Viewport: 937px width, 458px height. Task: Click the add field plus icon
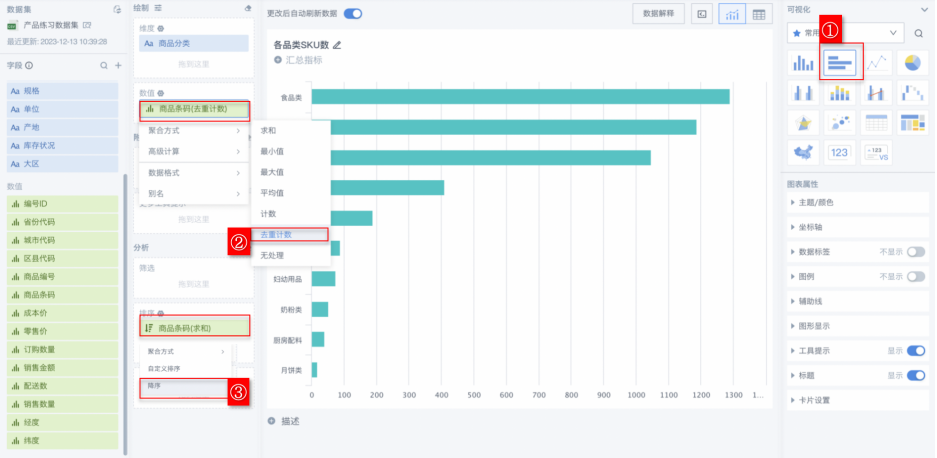(118, 65)
